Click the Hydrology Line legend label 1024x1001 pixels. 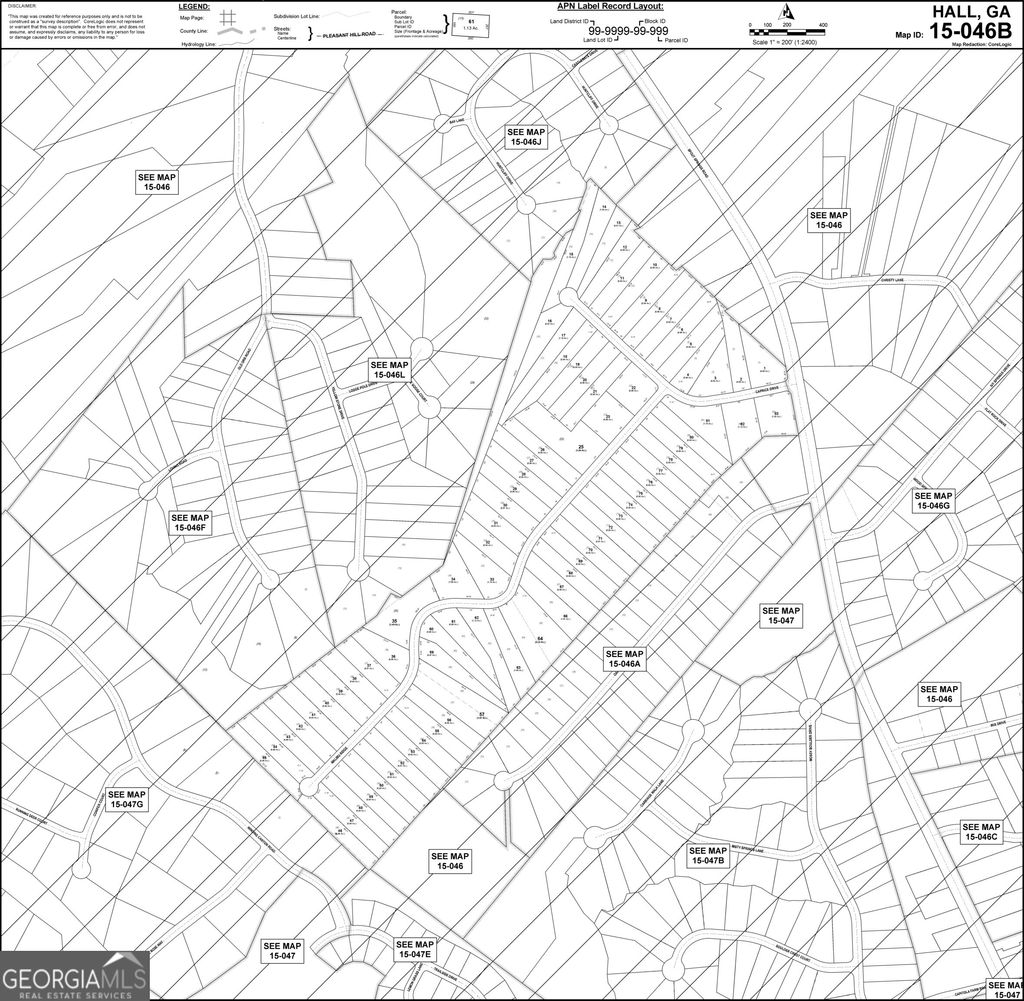click(x=199, y=44)
